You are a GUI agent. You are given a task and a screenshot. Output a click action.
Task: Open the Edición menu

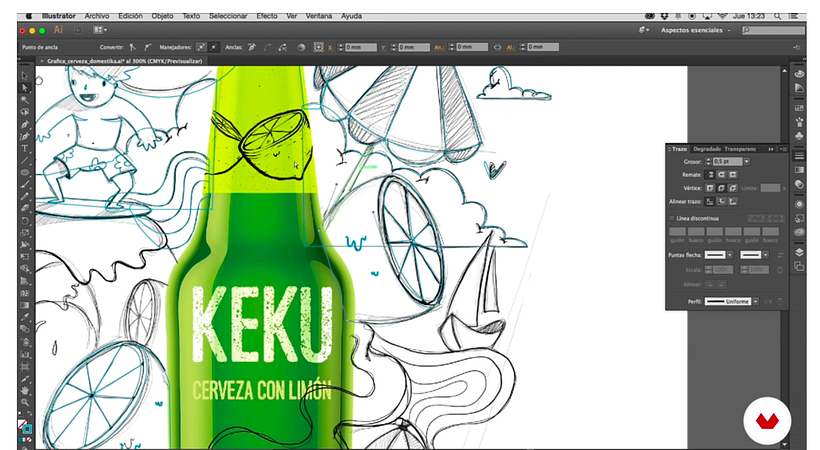130,16
